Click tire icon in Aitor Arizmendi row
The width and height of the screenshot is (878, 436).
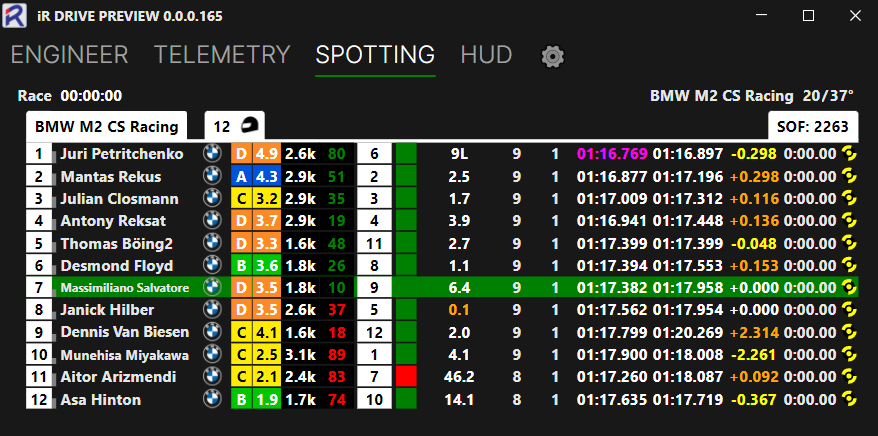click(849, 377)
